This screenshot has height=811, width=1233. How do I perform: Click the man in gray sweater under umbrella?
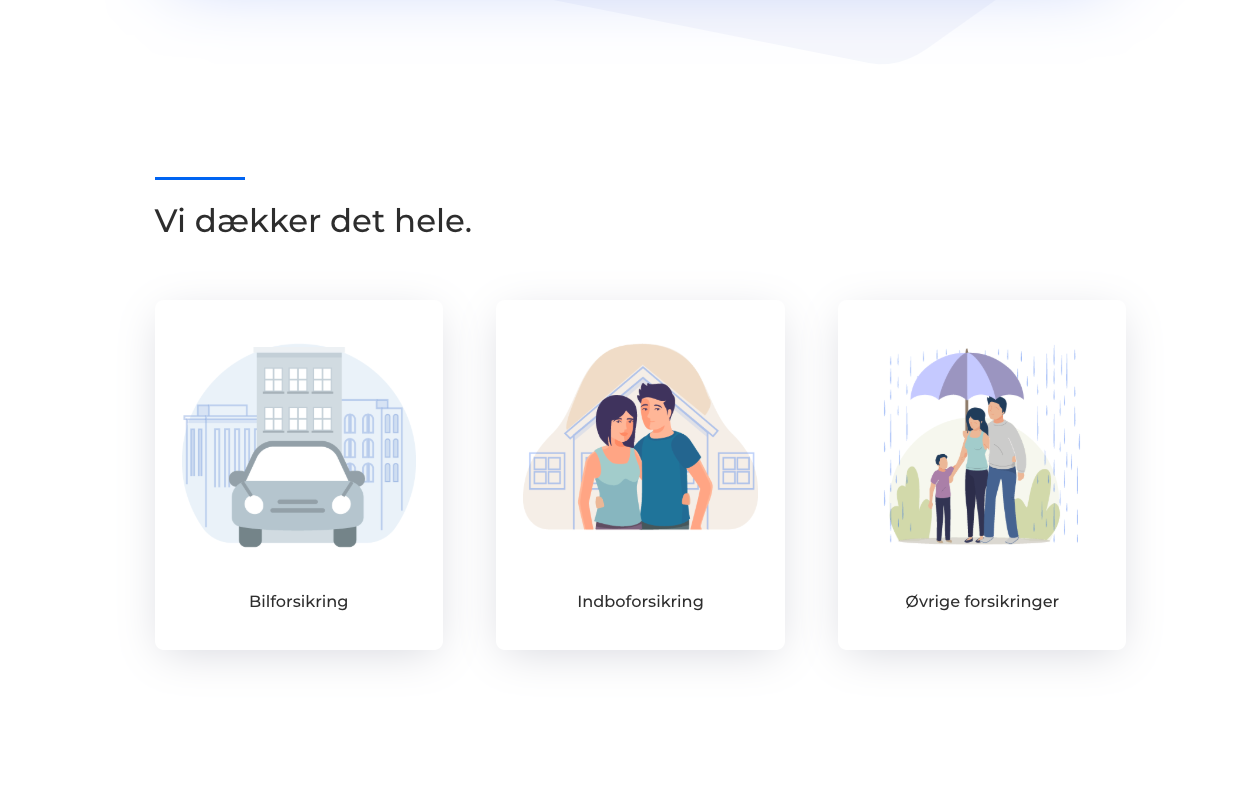coord(1000,469)
